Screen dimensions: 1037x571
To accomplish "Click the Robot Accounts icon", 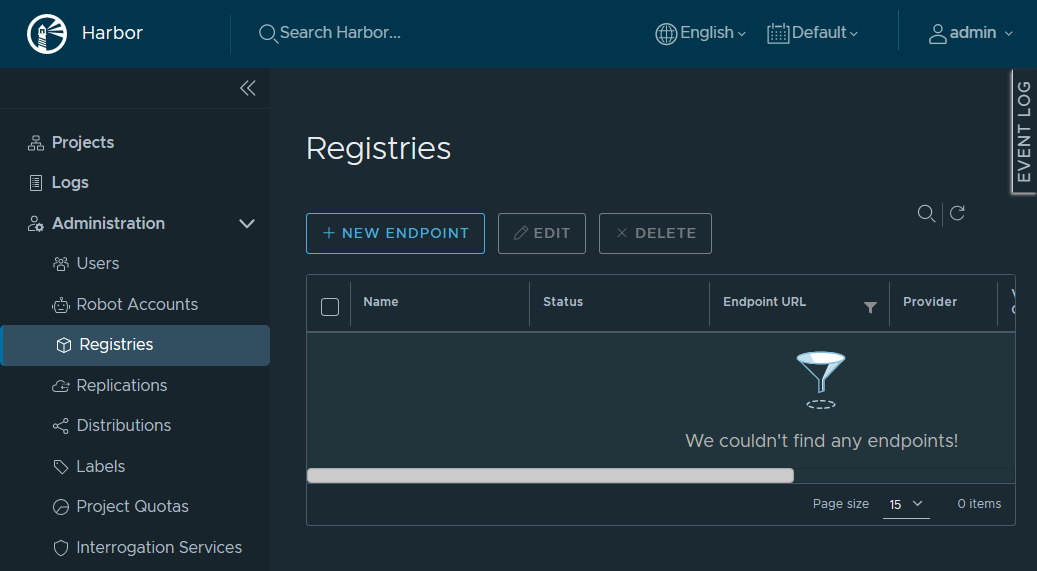I will (61, 305).
